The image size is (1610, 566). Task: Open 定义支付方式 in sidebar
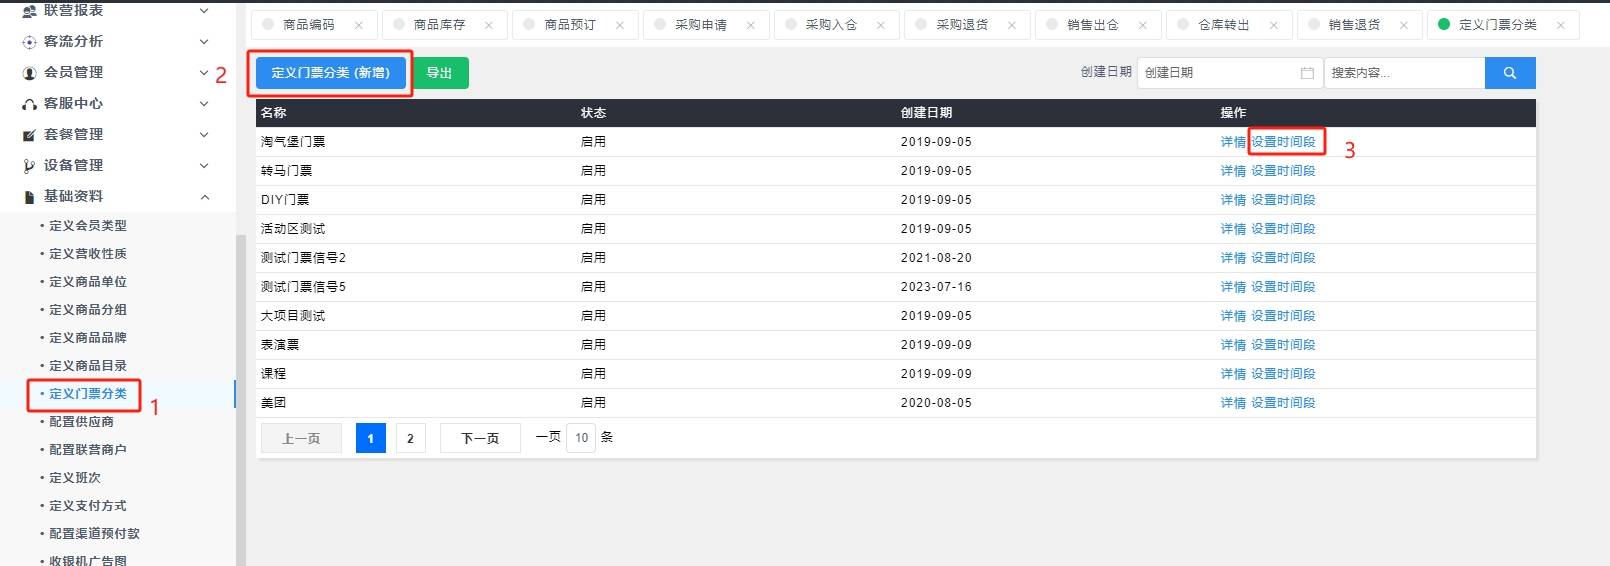click(x=88, y=506)
